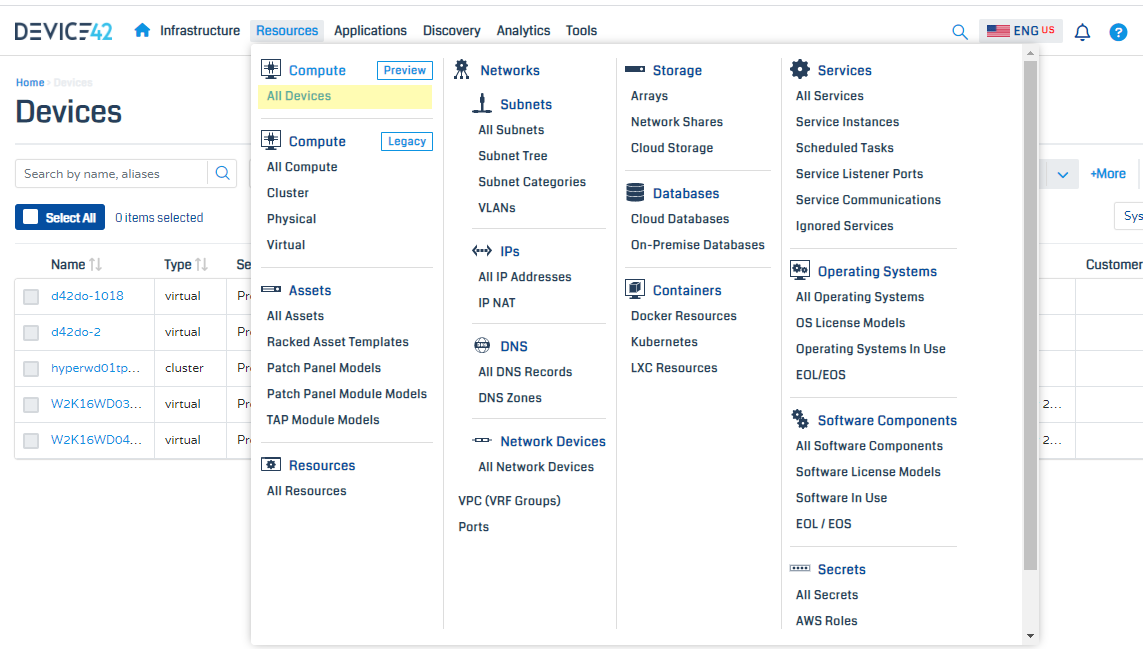Toggle the Select All checkbox button
Screen dimensions: 1143x649
pos(60,217)
